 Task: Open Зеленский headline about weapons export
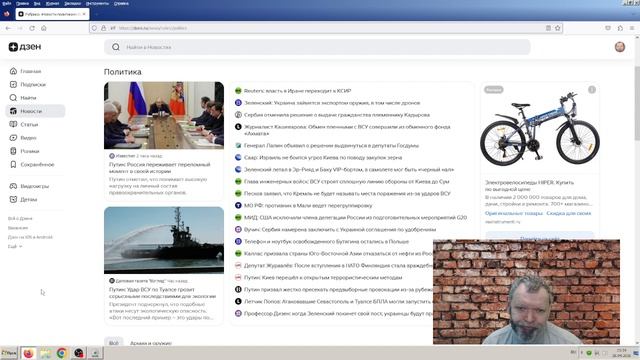coord(332,103)
